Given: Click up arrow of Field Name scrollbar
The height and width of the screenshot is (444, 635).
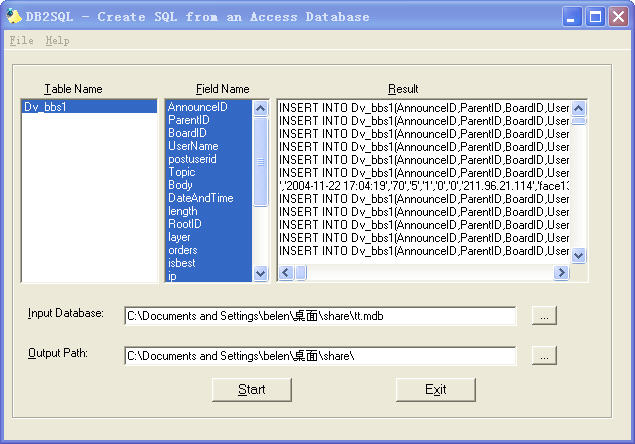Looking at the screenshot, I should tap(260, 108).
